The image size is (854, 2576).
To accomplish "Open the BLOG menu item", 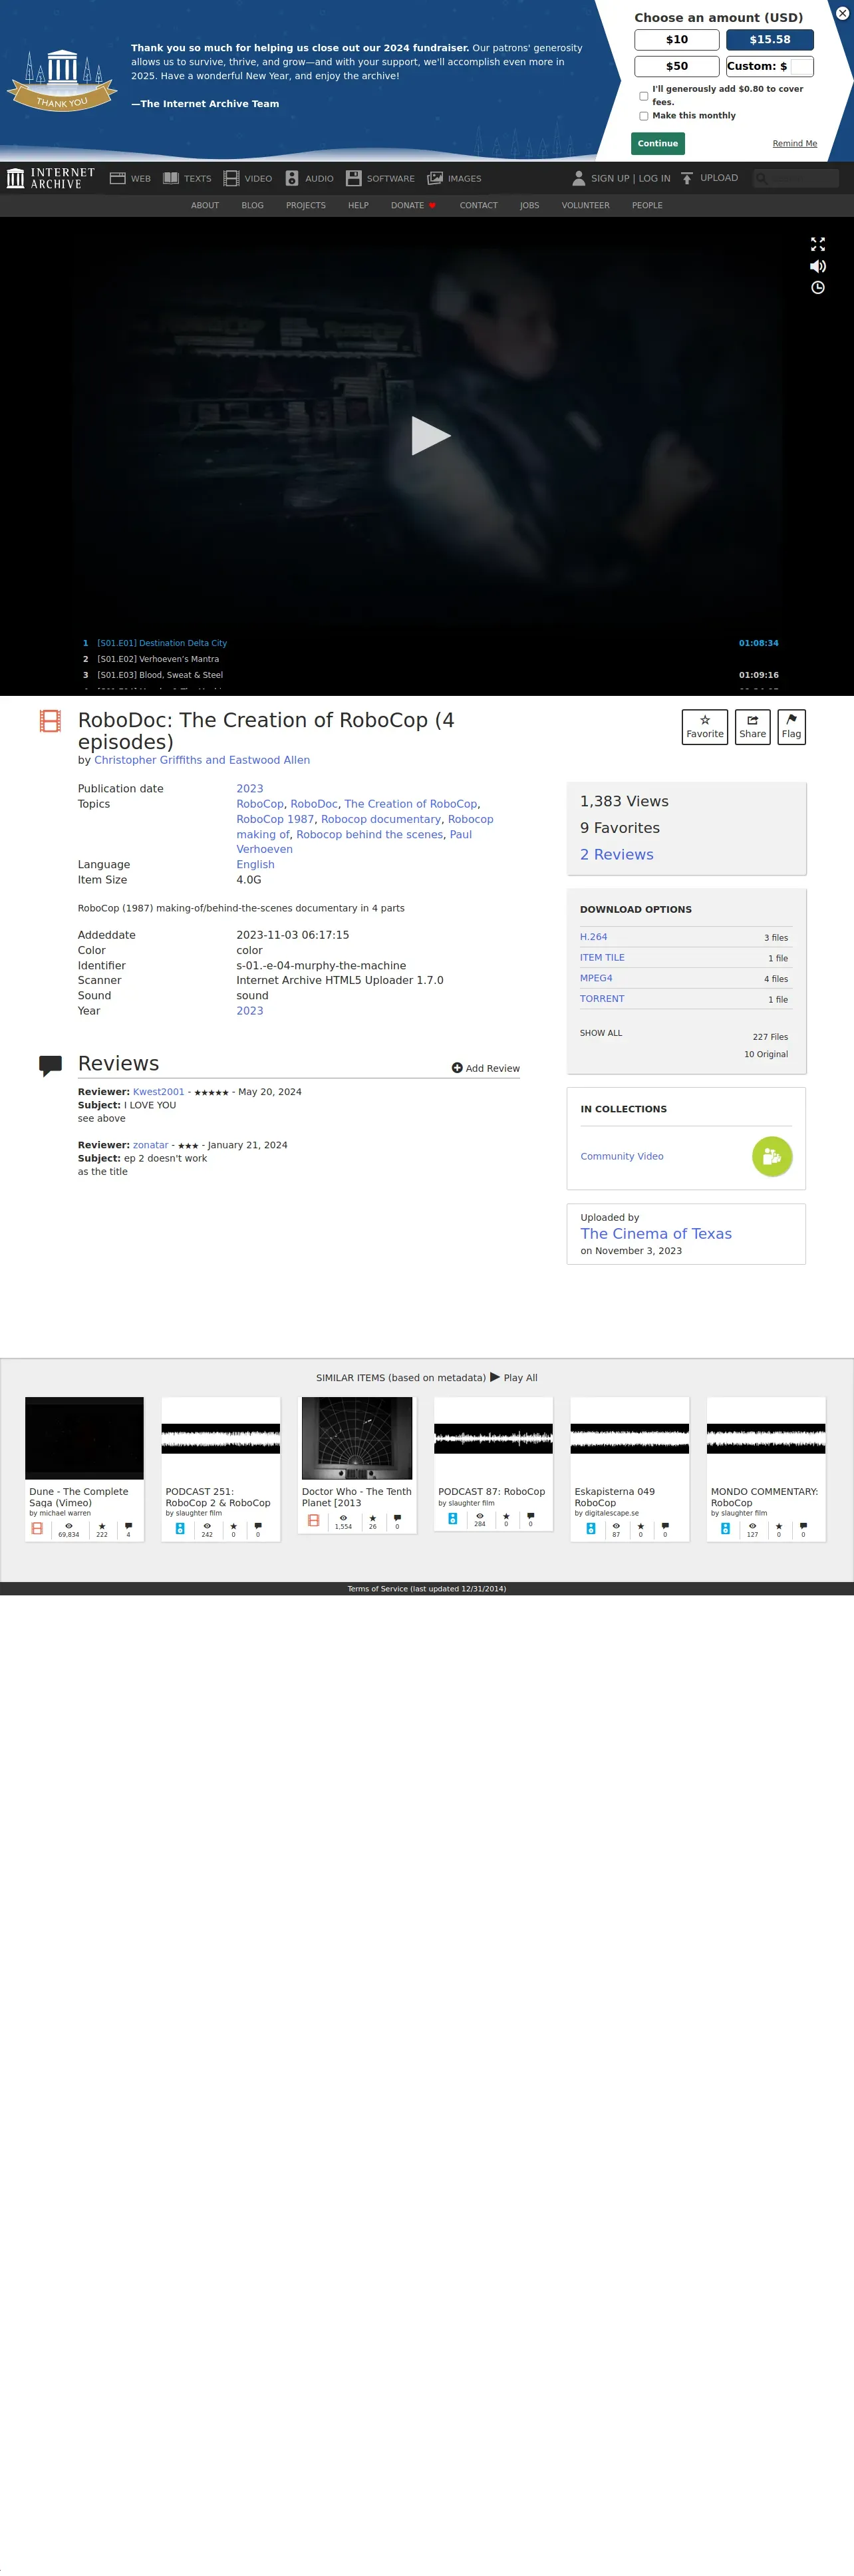I will (x=253, y=206).
